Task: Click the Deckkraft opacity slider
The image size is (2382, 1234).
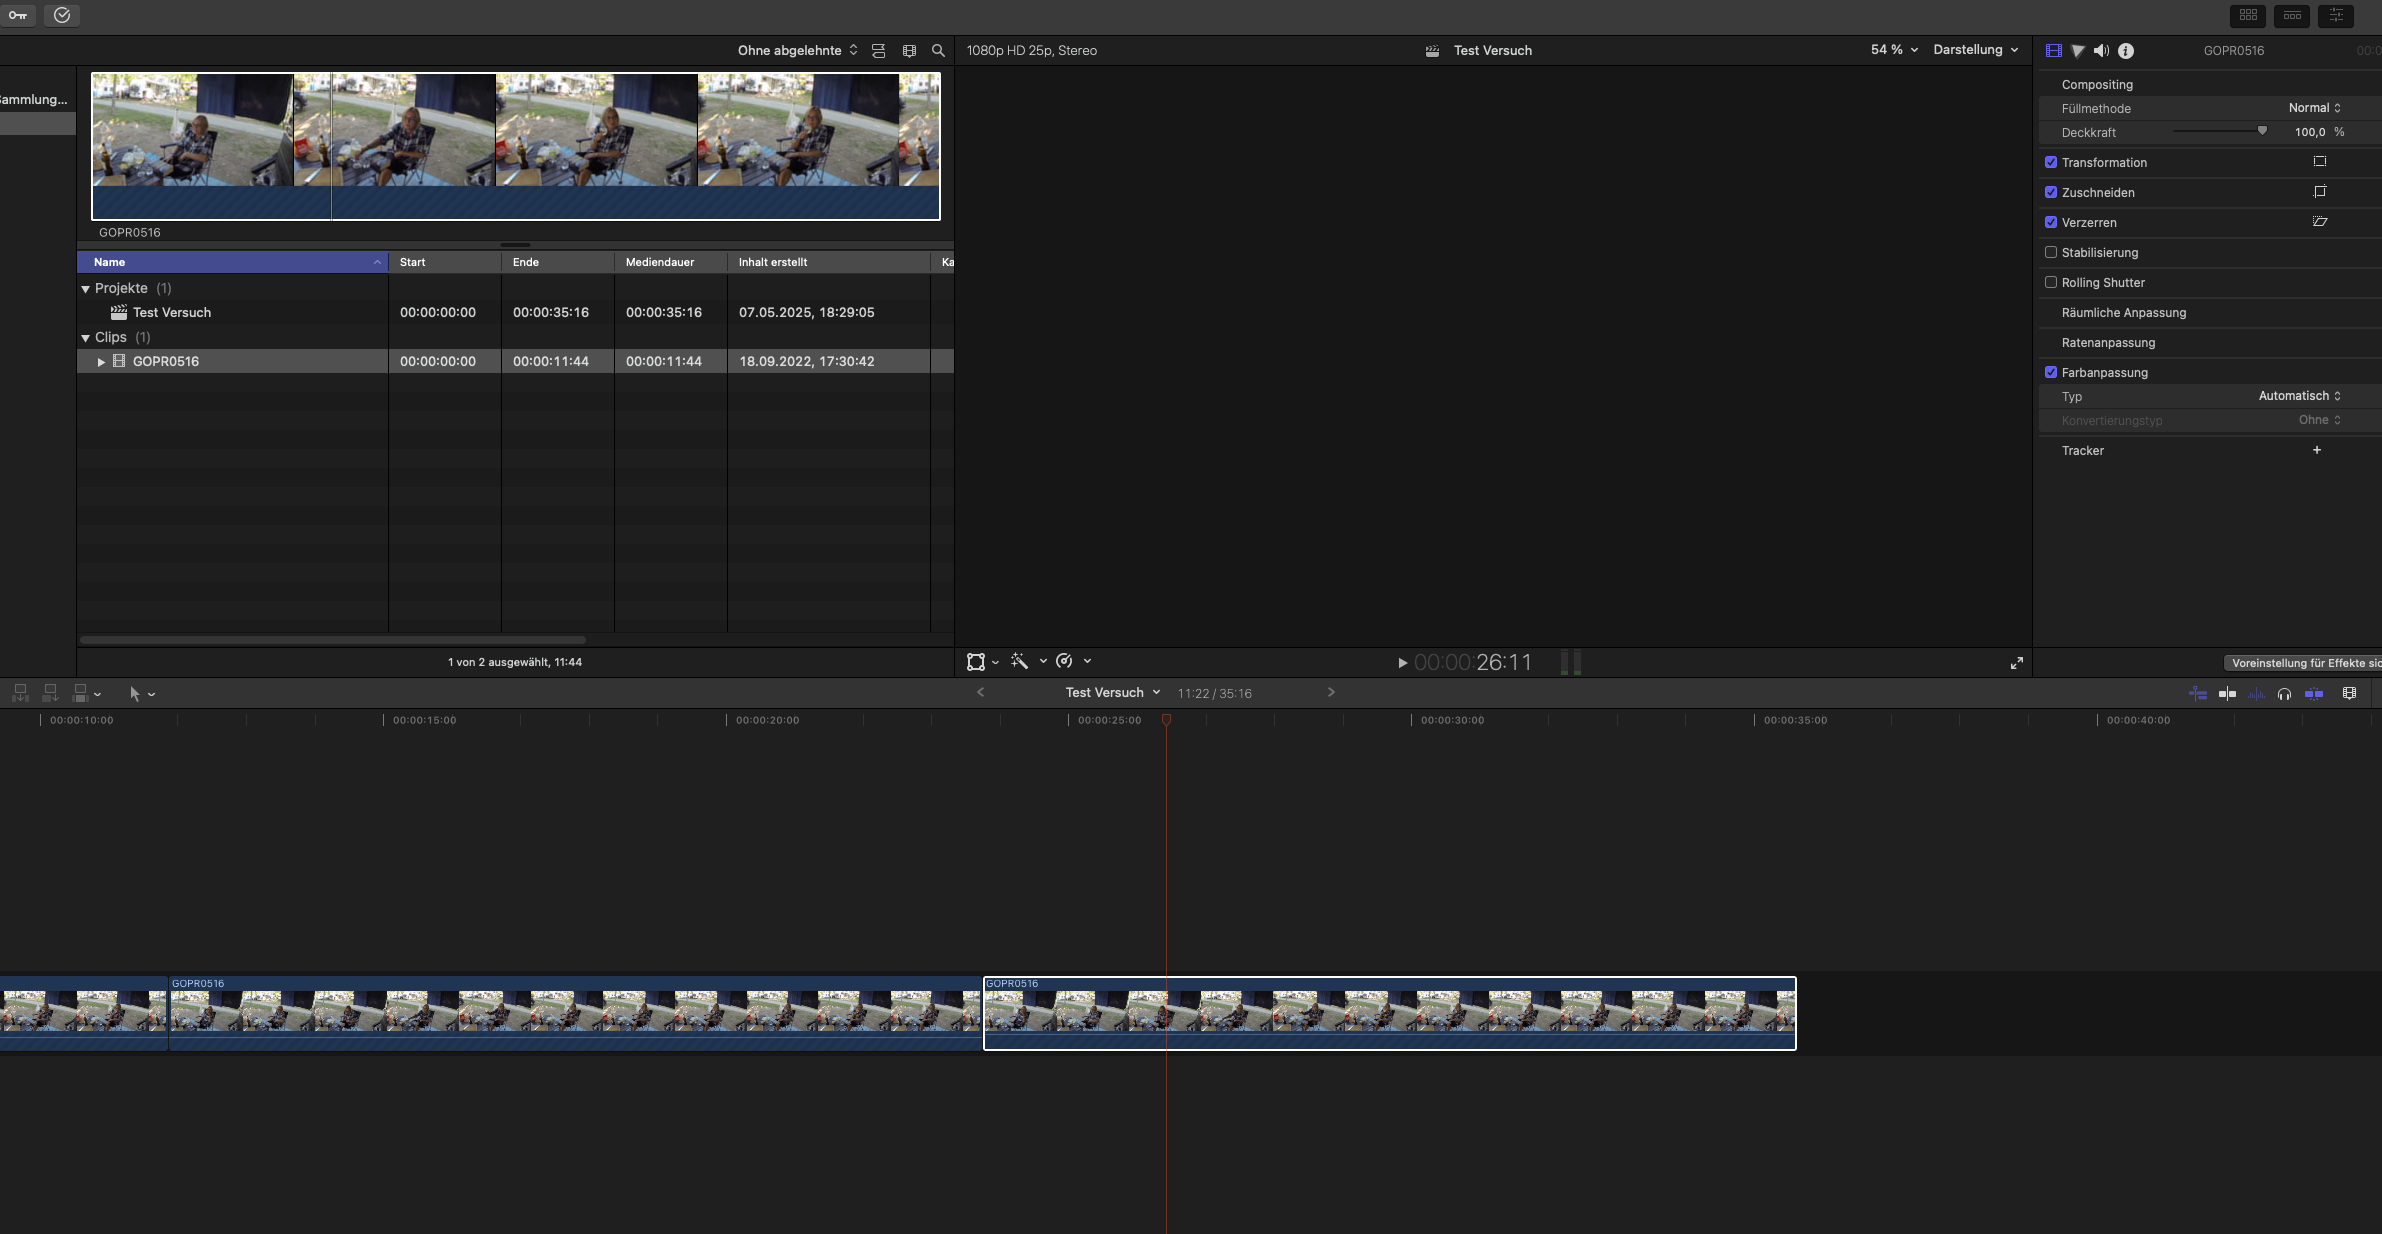Action: coord(2220,132)
